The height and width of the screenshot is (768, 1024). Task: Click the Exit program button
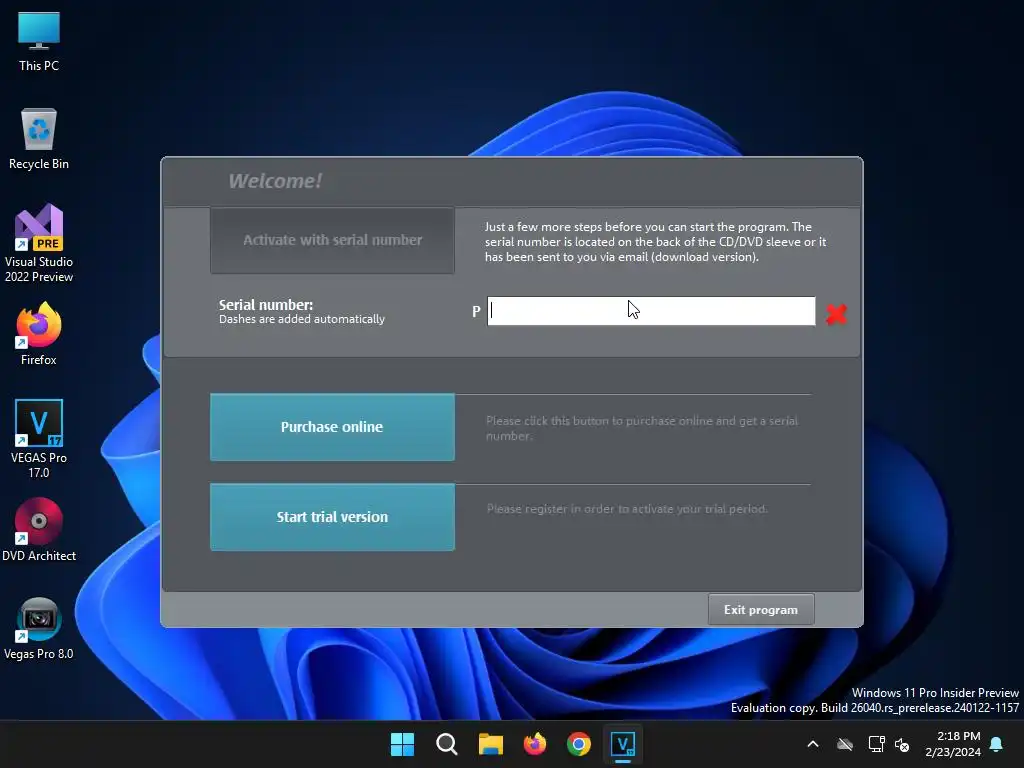[x=761, y=609]
